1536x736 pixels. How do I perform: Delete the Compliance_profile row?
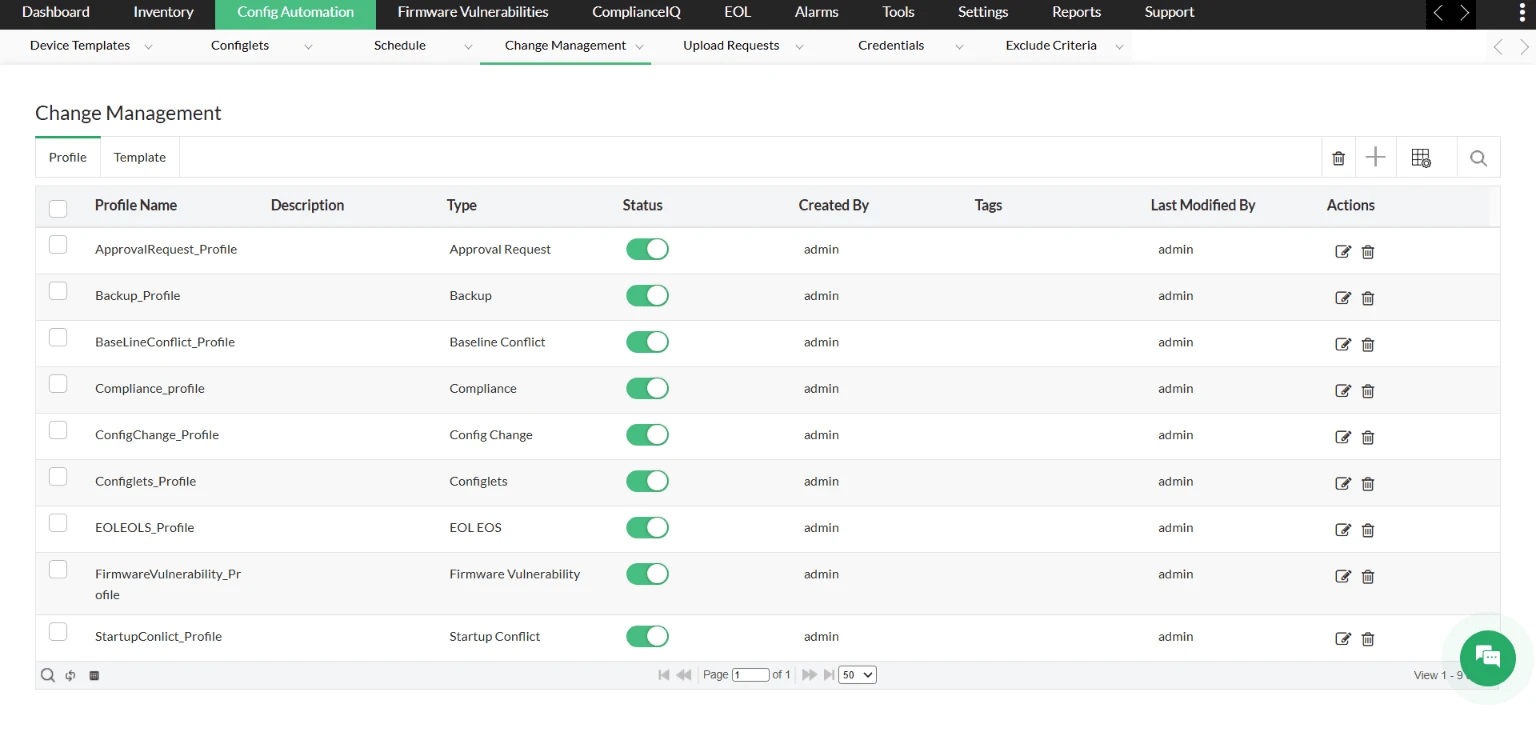tap(1368, 391)
